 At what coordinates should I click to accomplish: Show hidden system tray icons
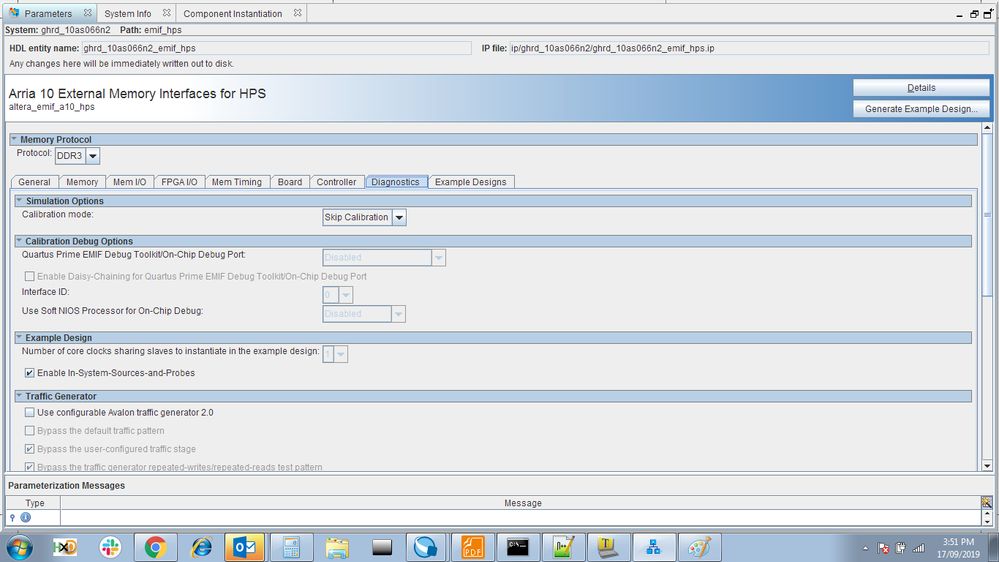[865, 548]
